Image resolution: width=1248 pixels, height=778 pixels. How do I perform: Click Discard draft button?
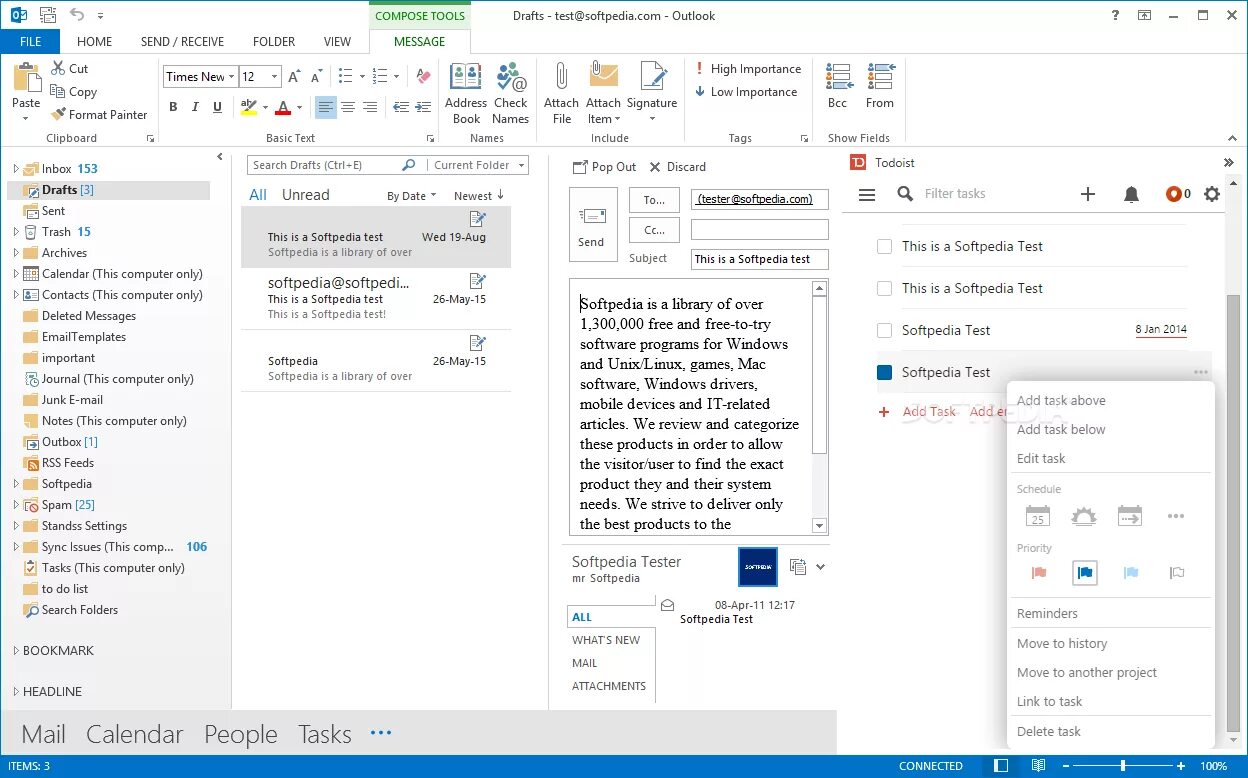(x=677, y=167)
